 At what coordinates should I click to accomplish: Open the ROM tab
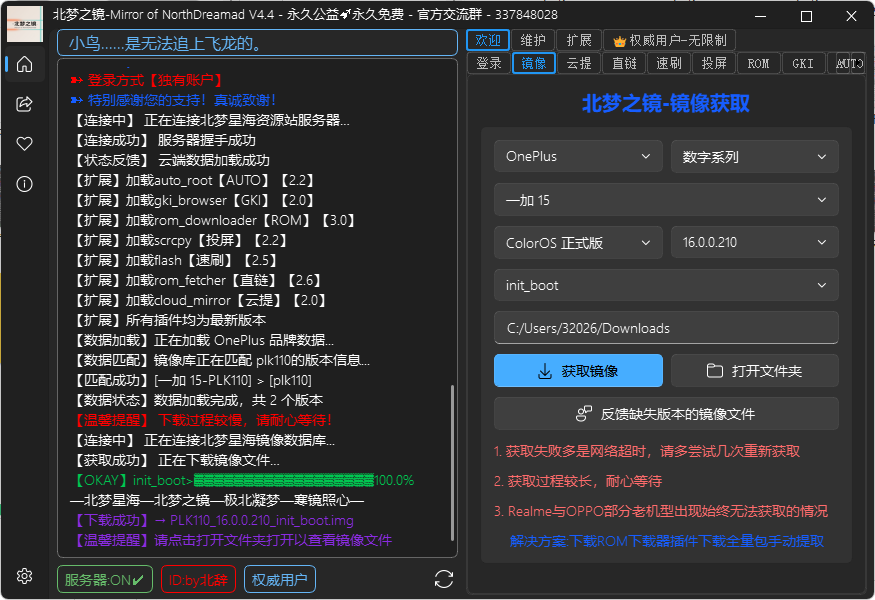758,62
